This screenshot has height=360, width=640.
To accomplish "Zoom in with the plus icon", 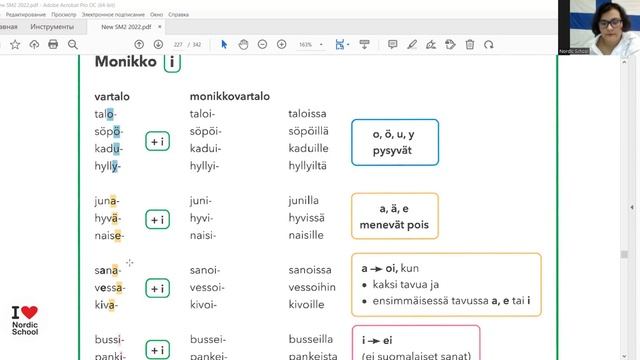I will pyautogui.click(x=282, y=44).
